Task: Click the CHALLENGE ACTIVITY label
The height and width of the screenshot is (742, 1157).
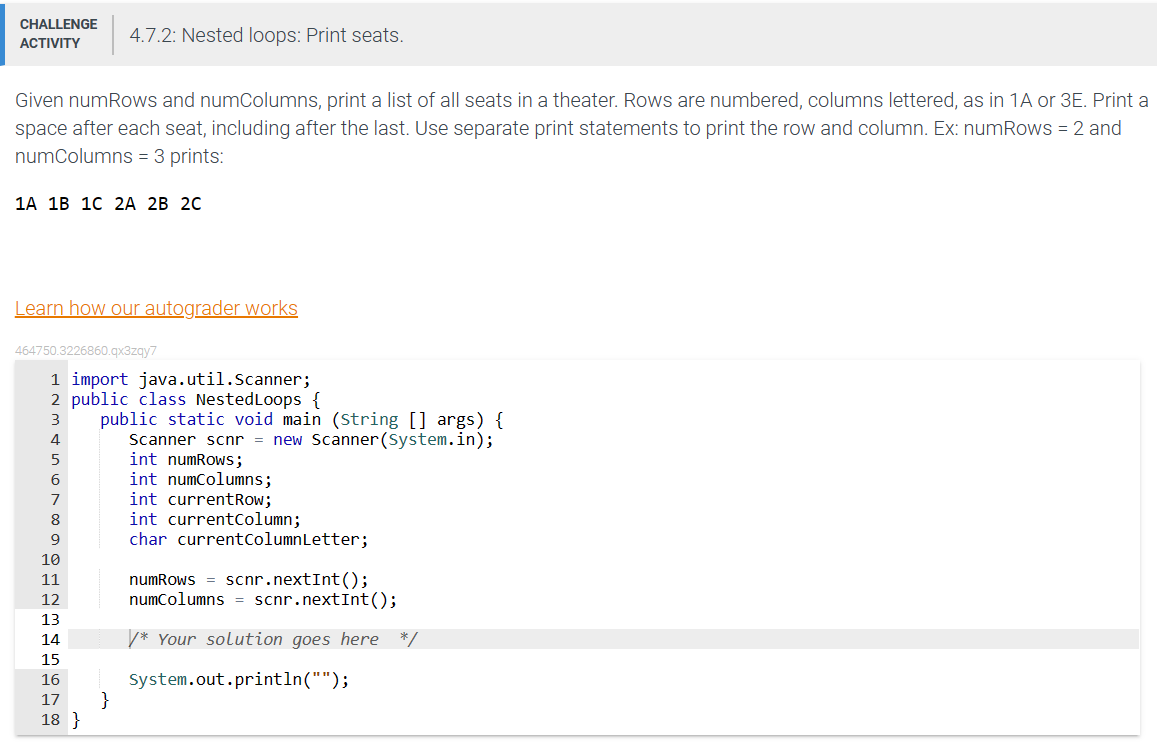Action: click(58, 33)
